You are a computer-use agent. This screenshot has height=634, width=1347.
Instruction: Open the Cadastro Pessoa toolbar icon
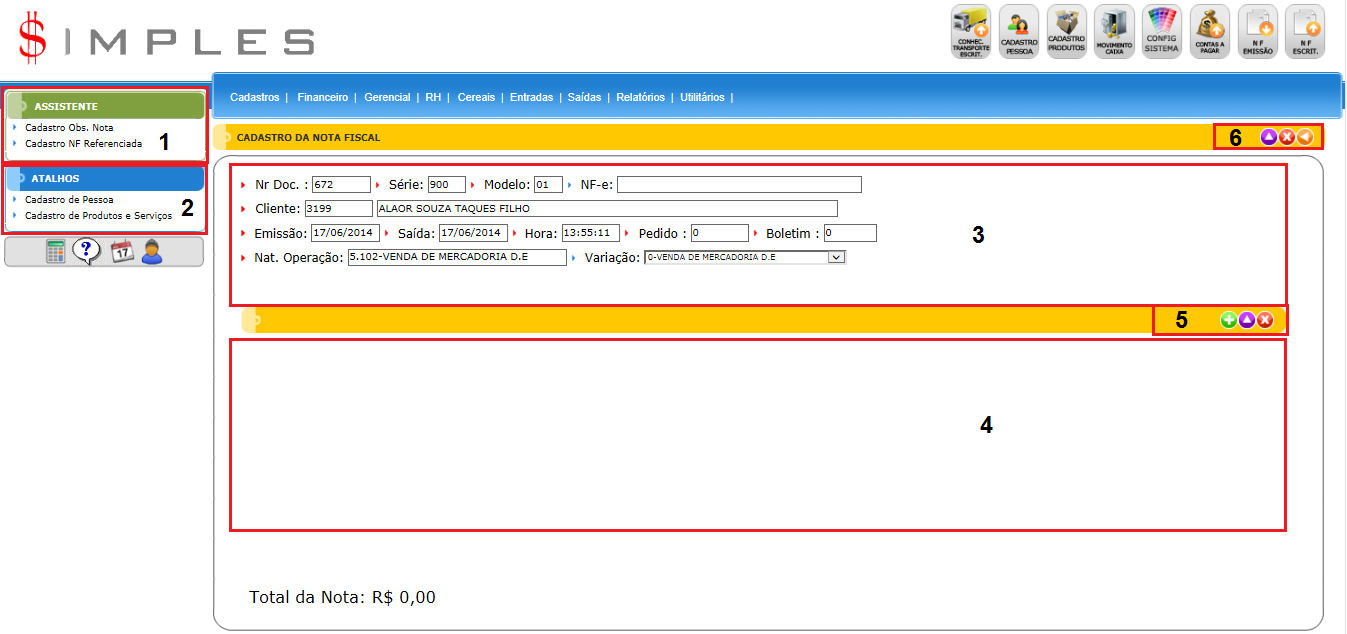click(x=1019, y=32)
